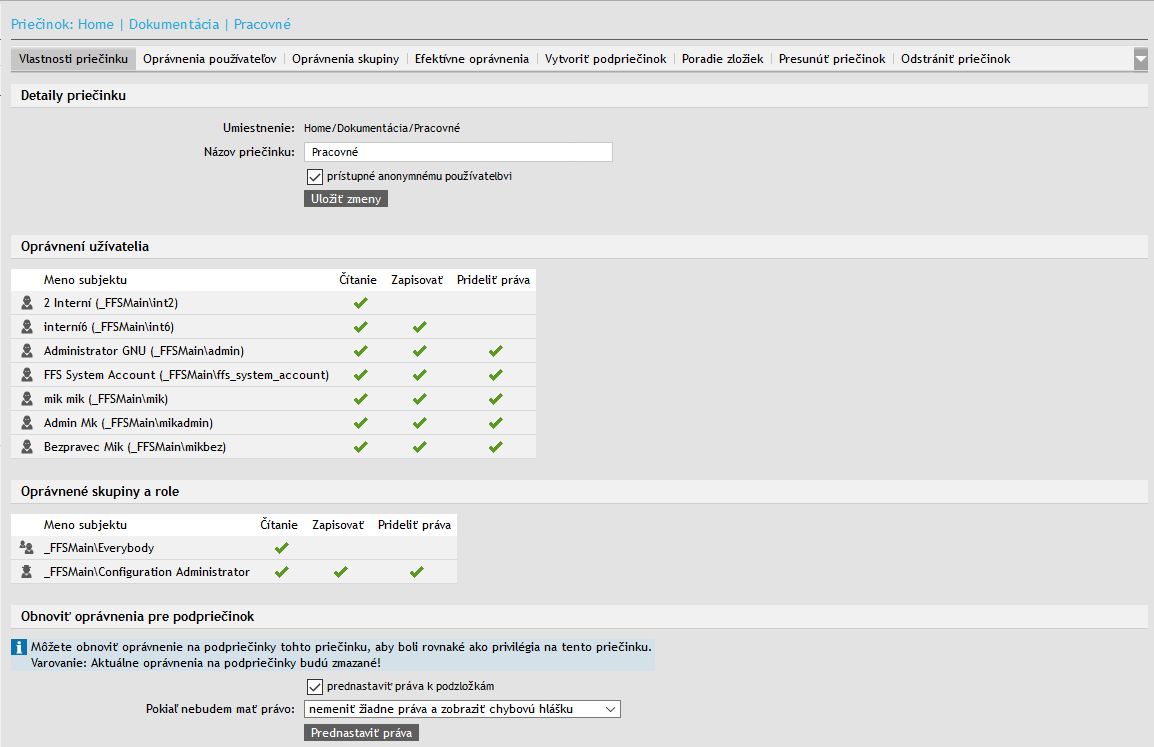Click the Prednastaviť práva button
This screenshot has height=747, width=1154.
pyautogui.click(x=361, y=733)
